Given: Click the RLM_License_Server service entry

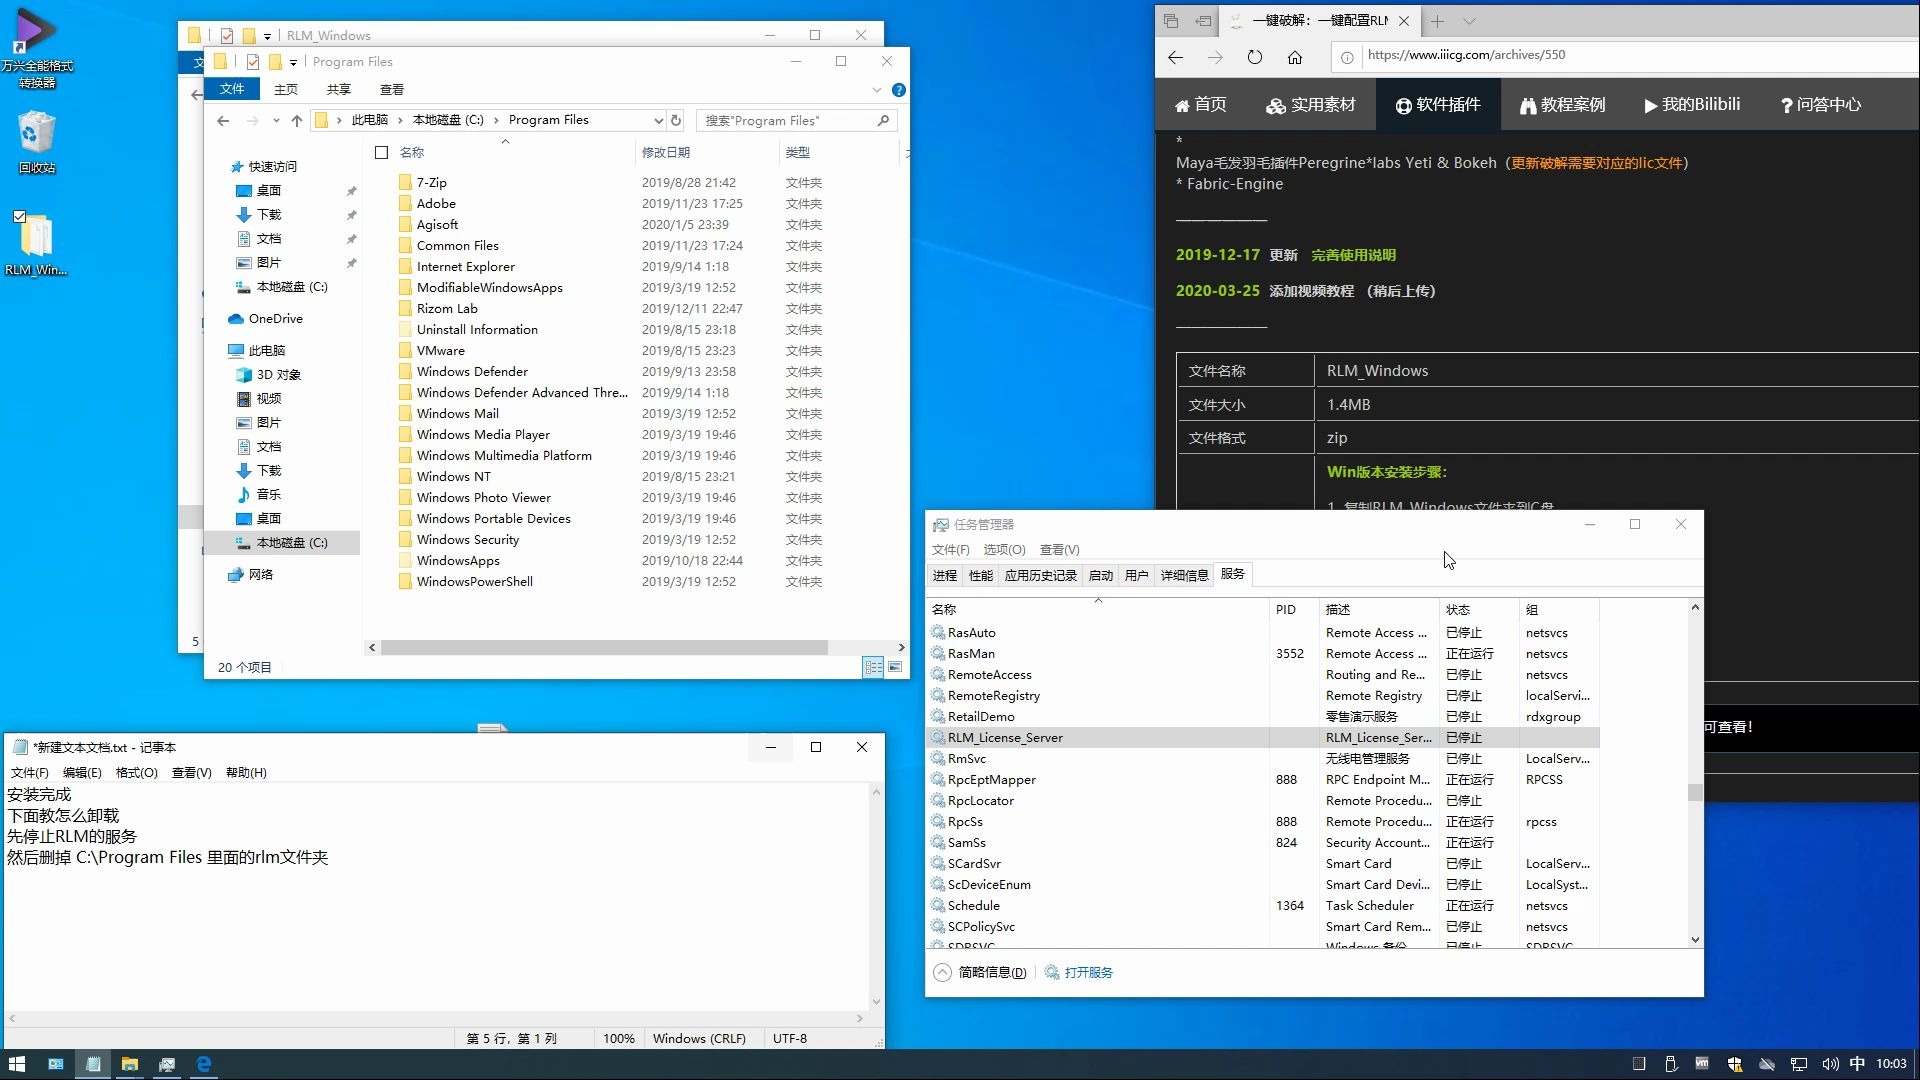Looking at the screenshot, I should click(x=1004, y=737).
